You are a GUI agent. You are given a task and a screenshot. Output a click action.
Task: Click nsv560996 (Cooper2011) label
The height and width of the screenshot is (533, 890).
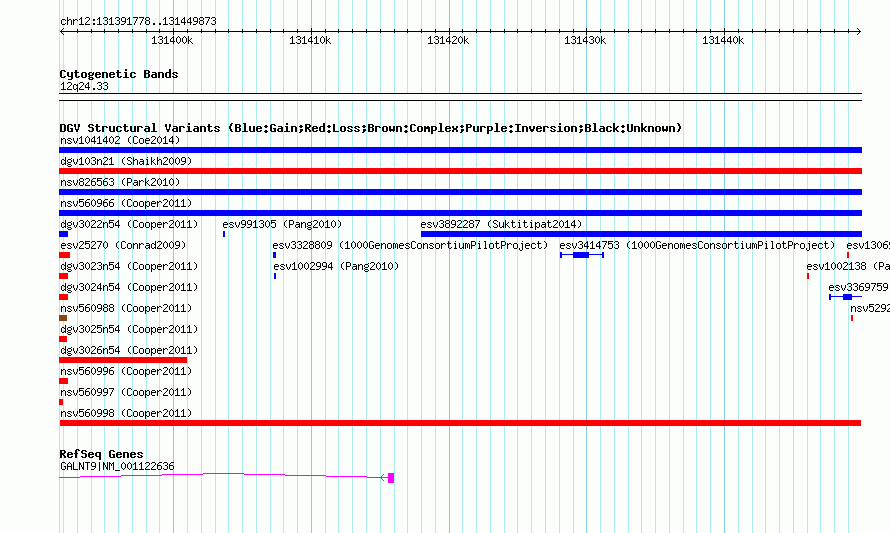click(x=126, y=371)
